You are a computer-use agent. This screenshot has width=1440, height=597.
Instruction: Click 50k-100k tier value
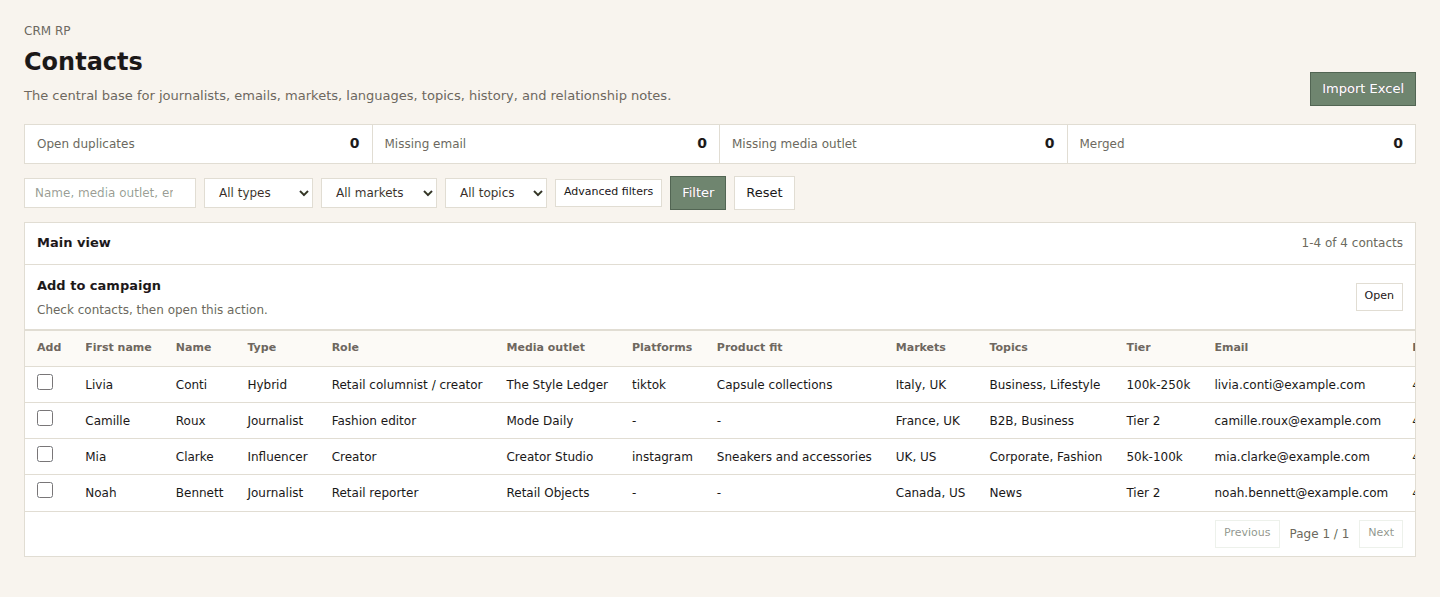pos(1154,457)
